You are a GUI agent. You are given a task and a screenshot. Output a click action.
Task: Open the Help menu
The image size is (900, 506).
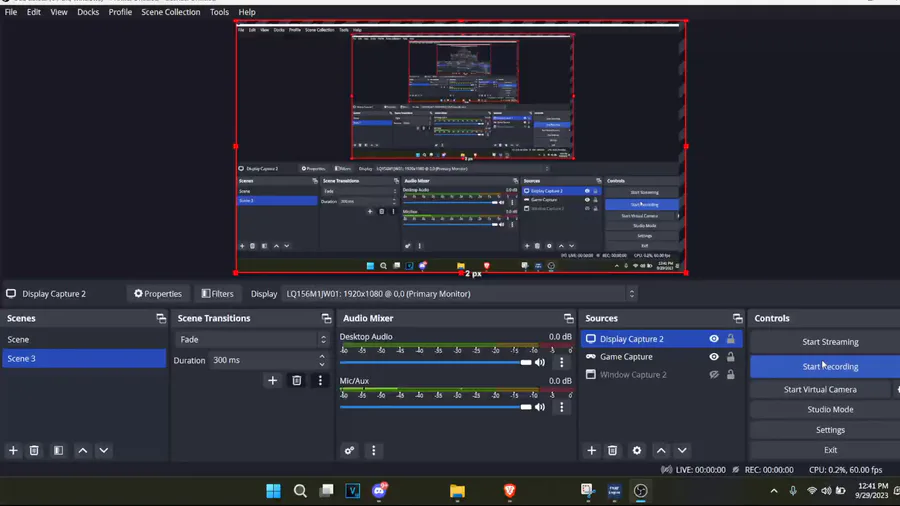click(x=247, y=12)
